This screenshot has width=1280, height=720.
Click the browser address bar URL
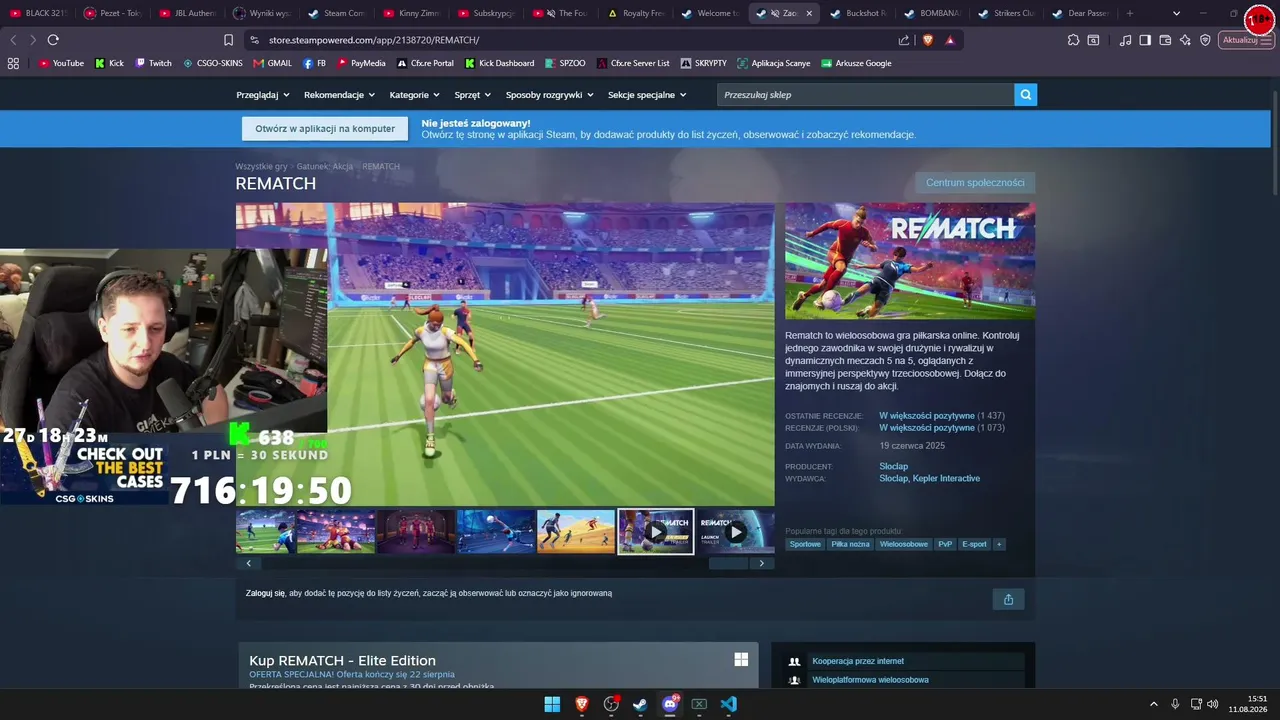point(374,40)
